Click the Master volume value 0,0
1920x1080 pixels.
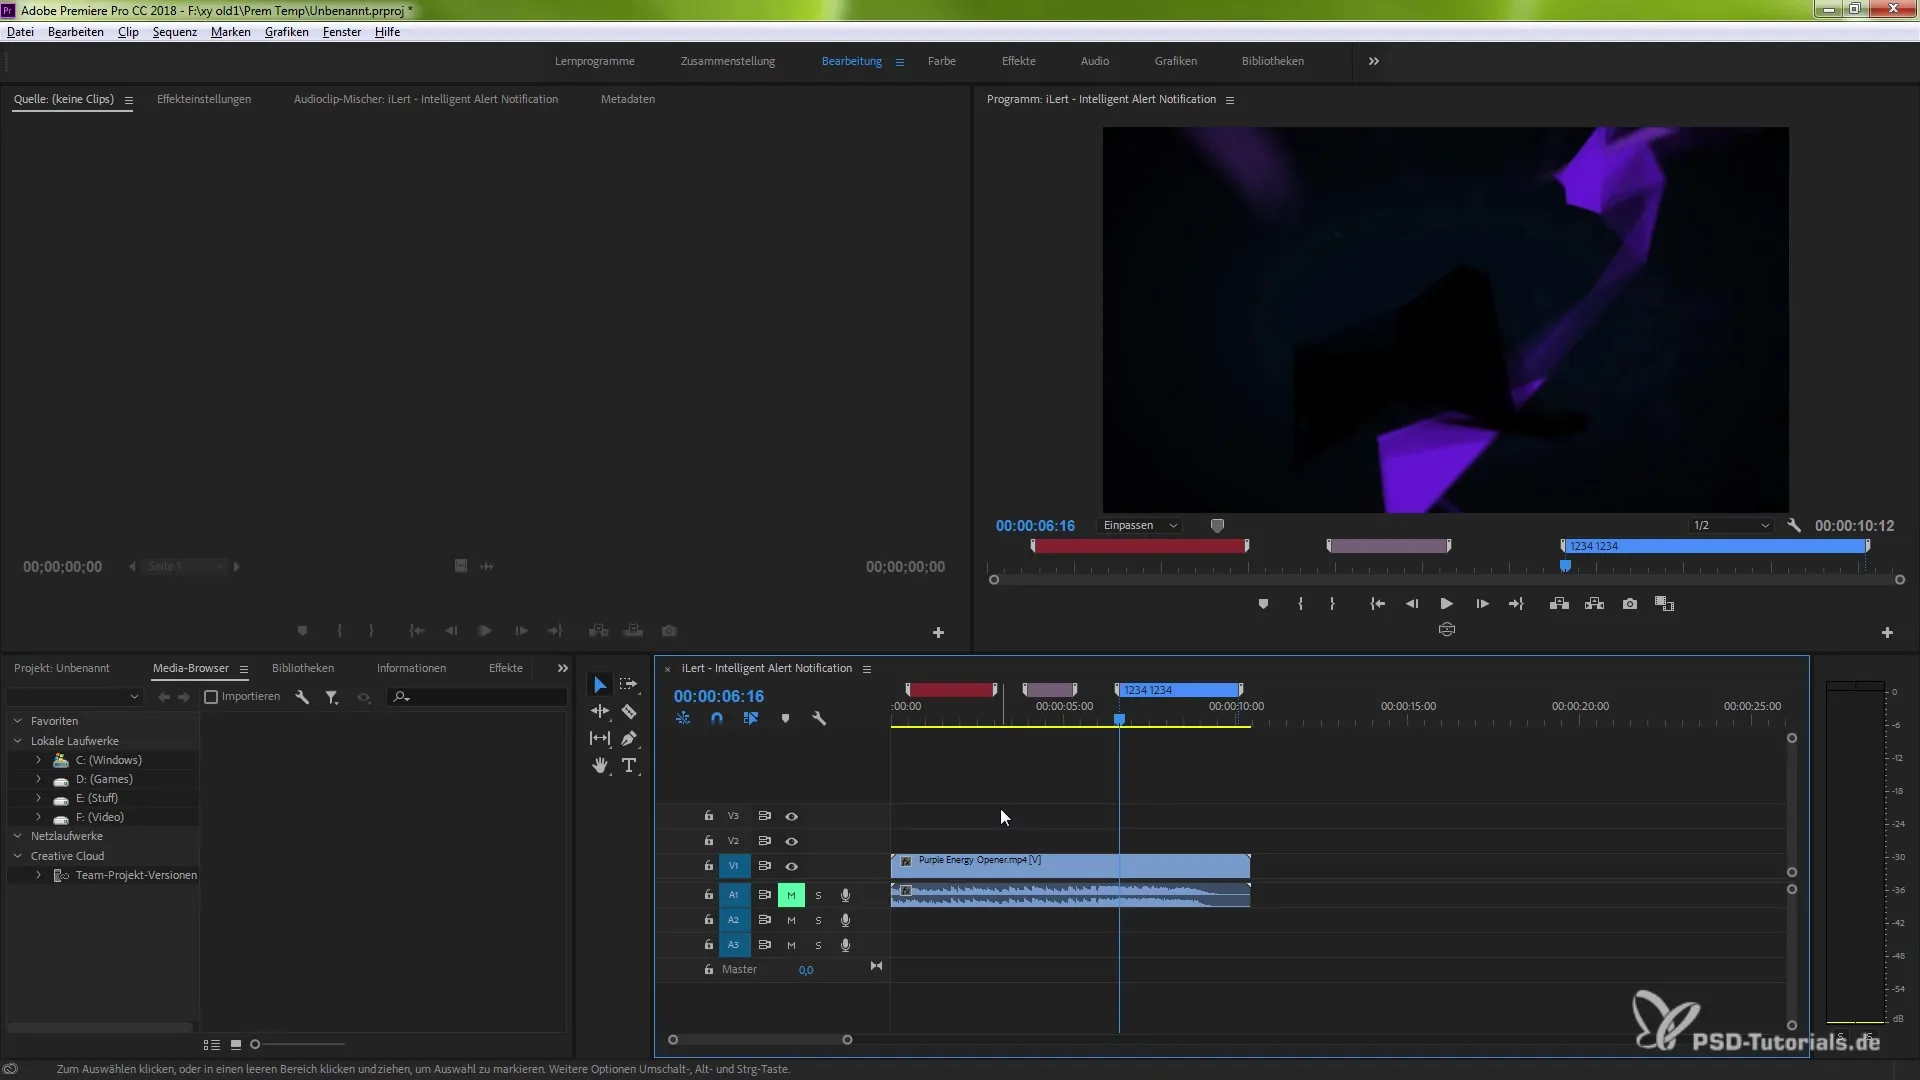point(805,970)
